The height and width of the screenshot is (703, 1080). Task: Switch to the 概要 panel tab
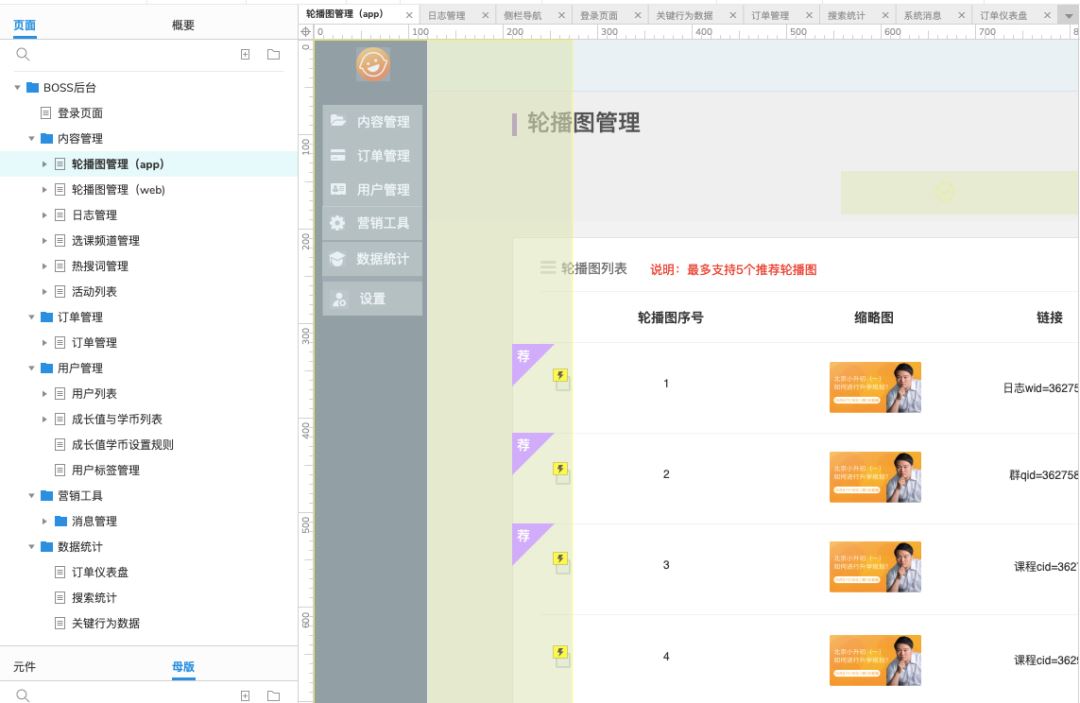[183, 25]
